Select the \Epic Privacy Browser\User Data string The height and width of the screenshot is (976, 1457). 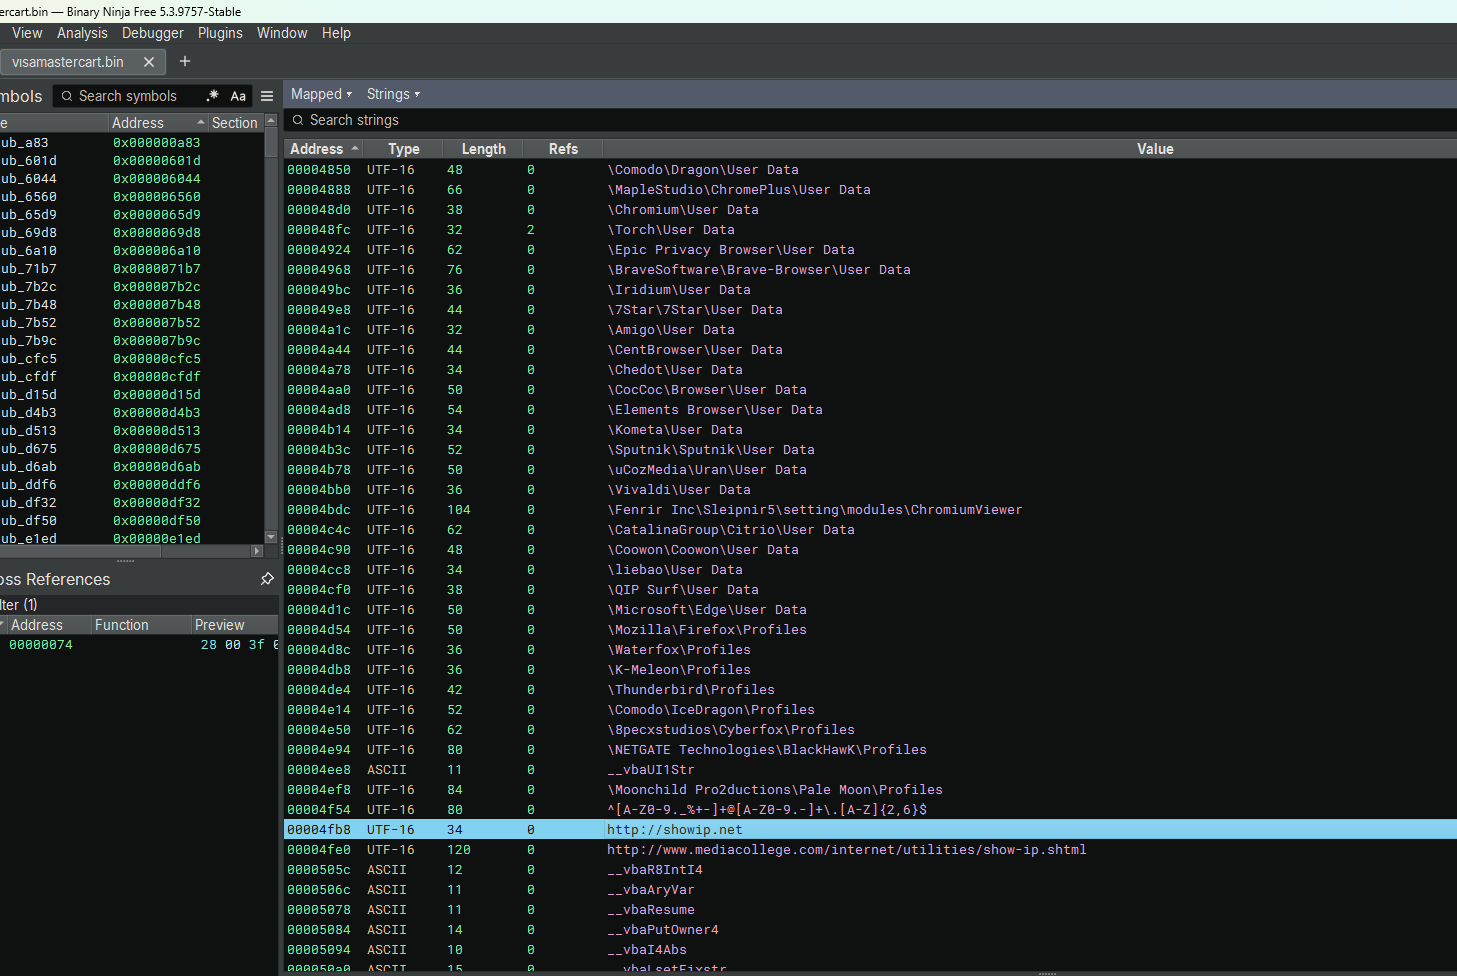click(870, 250)
